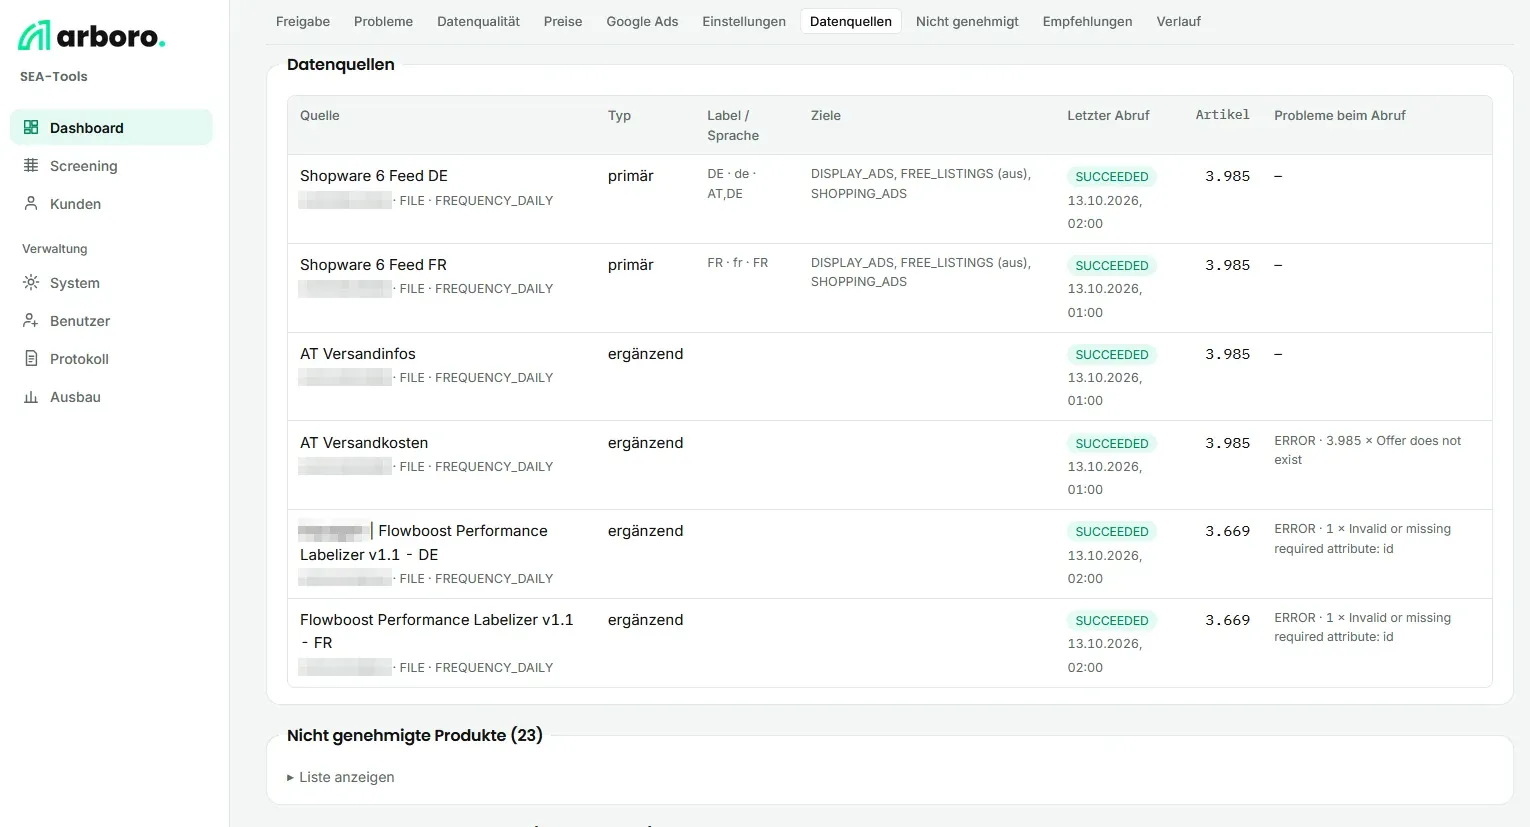The height and width of the screenshot is (827, 1530).
Task: Click the Quelle column header
Action: tap(320, 115)
